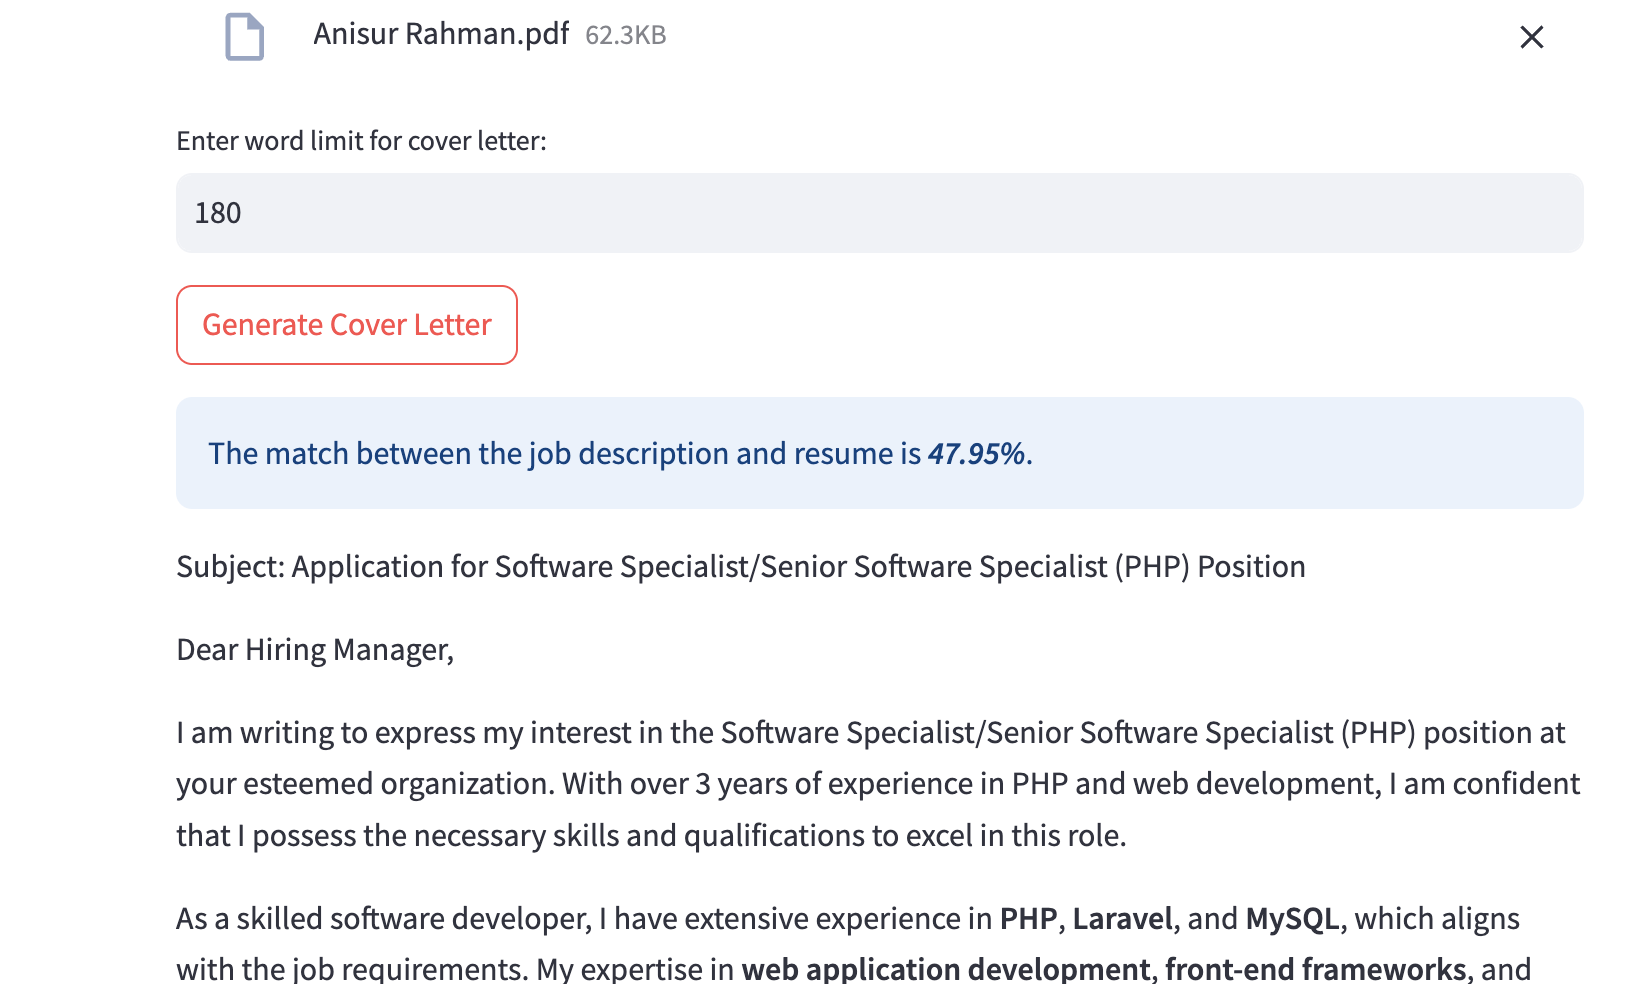
Task: Click bold 'front-end frameworks' phrase
Action: (x=1315, y=968)
